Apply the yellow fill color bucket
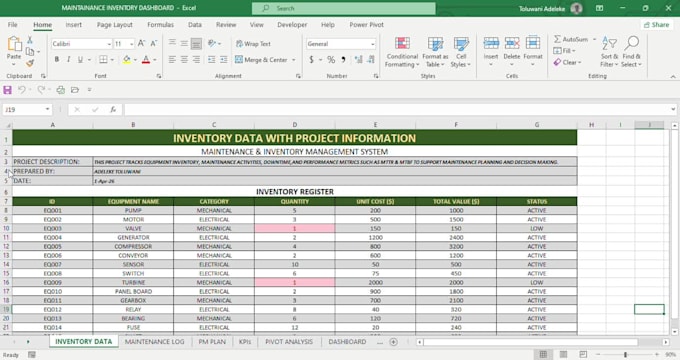Screen dimensions: 680x360 point(127,59)
